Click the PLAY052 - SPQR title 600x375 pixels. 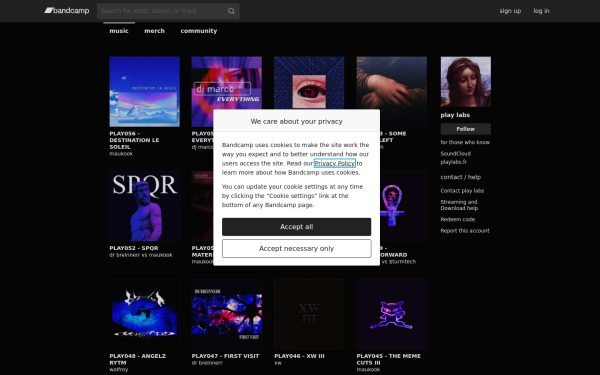[x=134, y=248]
